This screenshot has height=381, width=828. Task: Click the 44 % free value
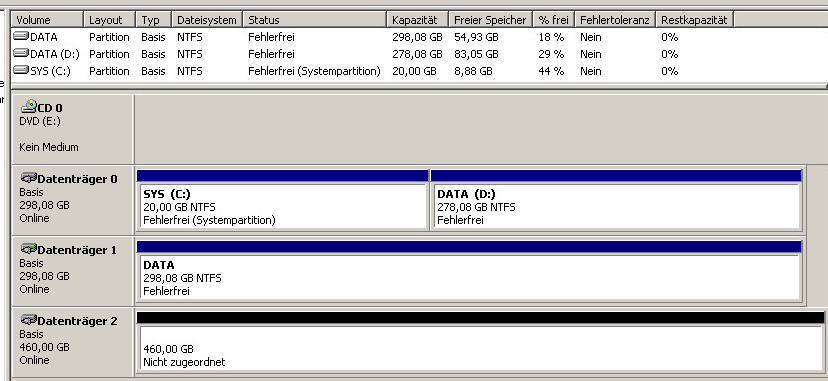(x=551, y=71)
